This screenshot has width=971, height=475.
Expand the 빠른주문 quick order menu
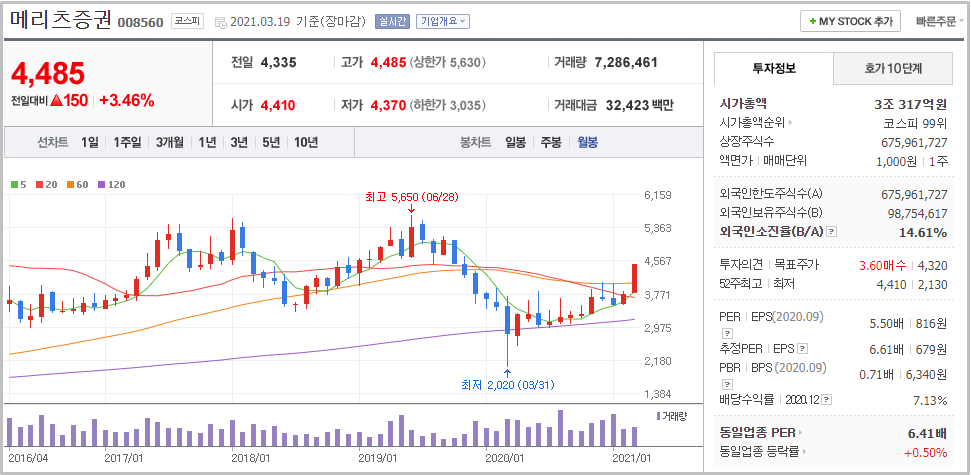tap(939, 22)
